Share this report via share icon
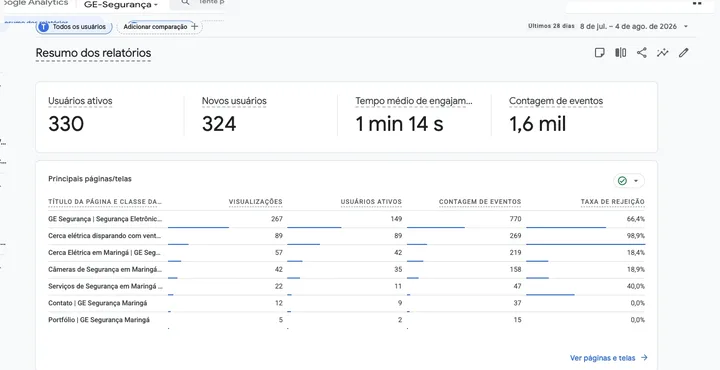 641,53
